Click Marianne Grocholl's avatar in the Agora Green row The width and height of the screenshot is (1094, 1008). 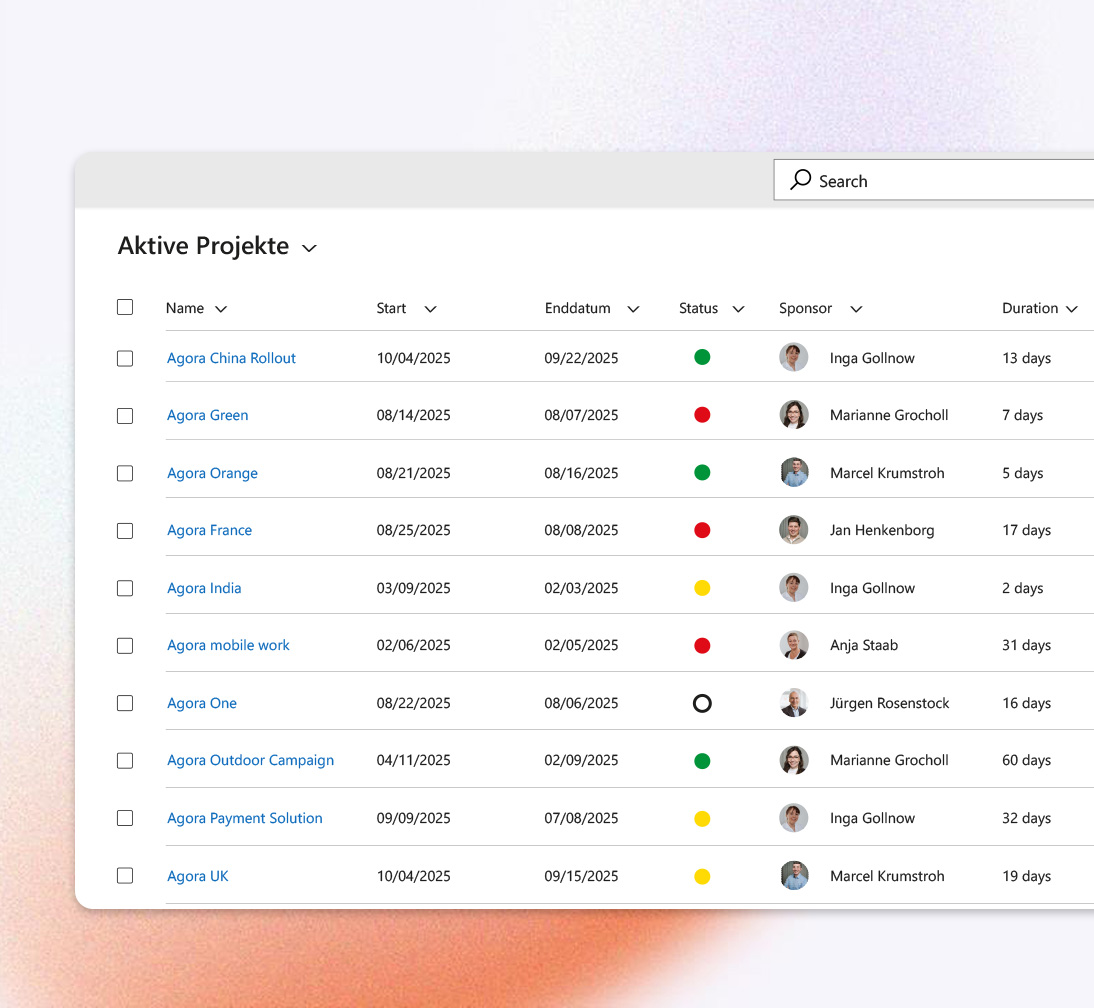(793, 414)
